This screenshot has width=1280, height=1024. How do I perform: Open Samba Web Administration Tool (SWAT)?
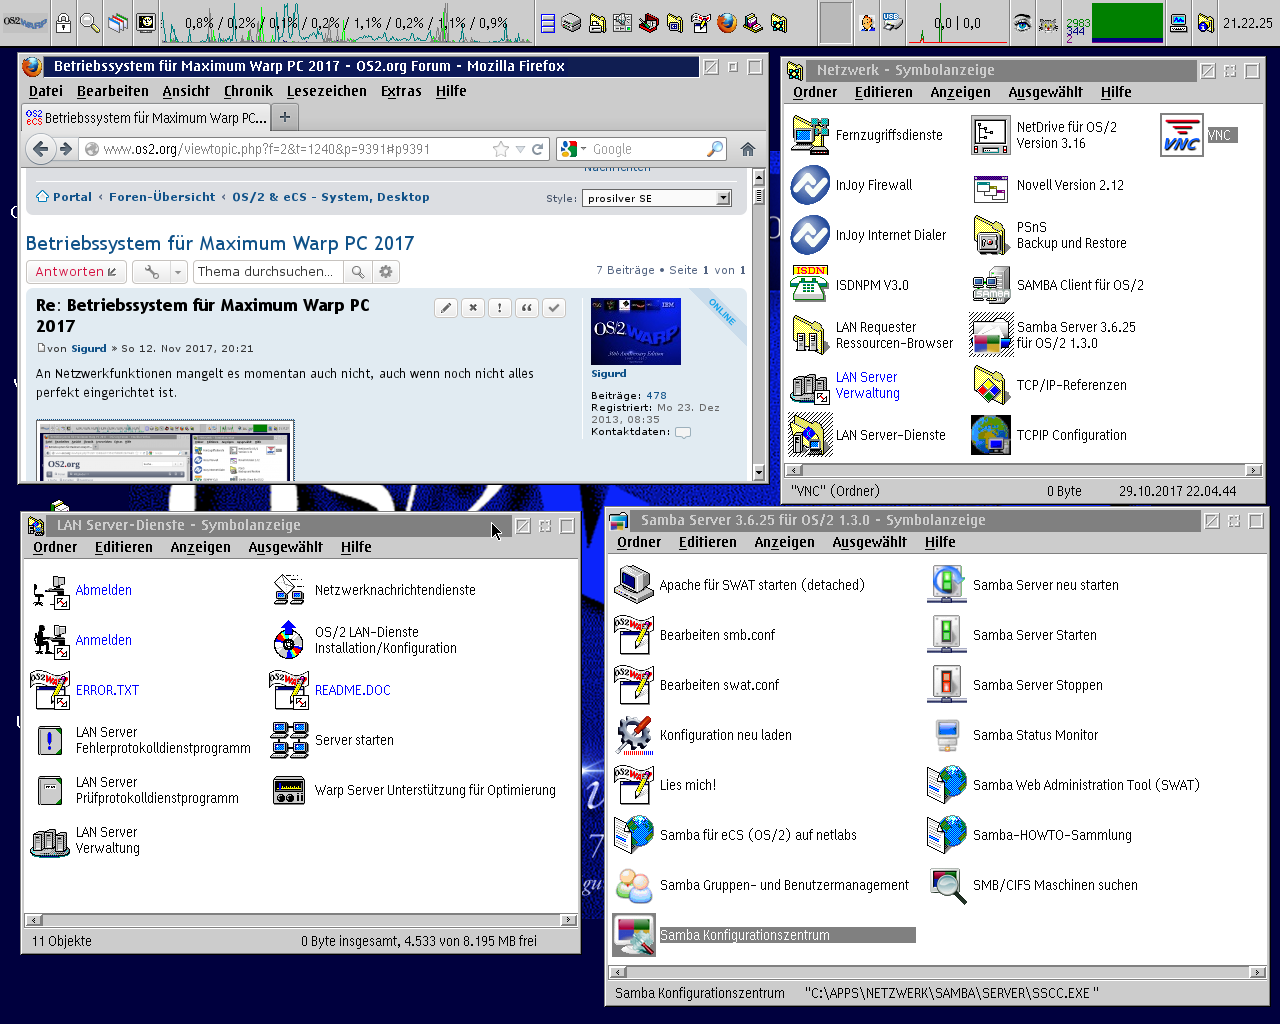coord(946,785)
